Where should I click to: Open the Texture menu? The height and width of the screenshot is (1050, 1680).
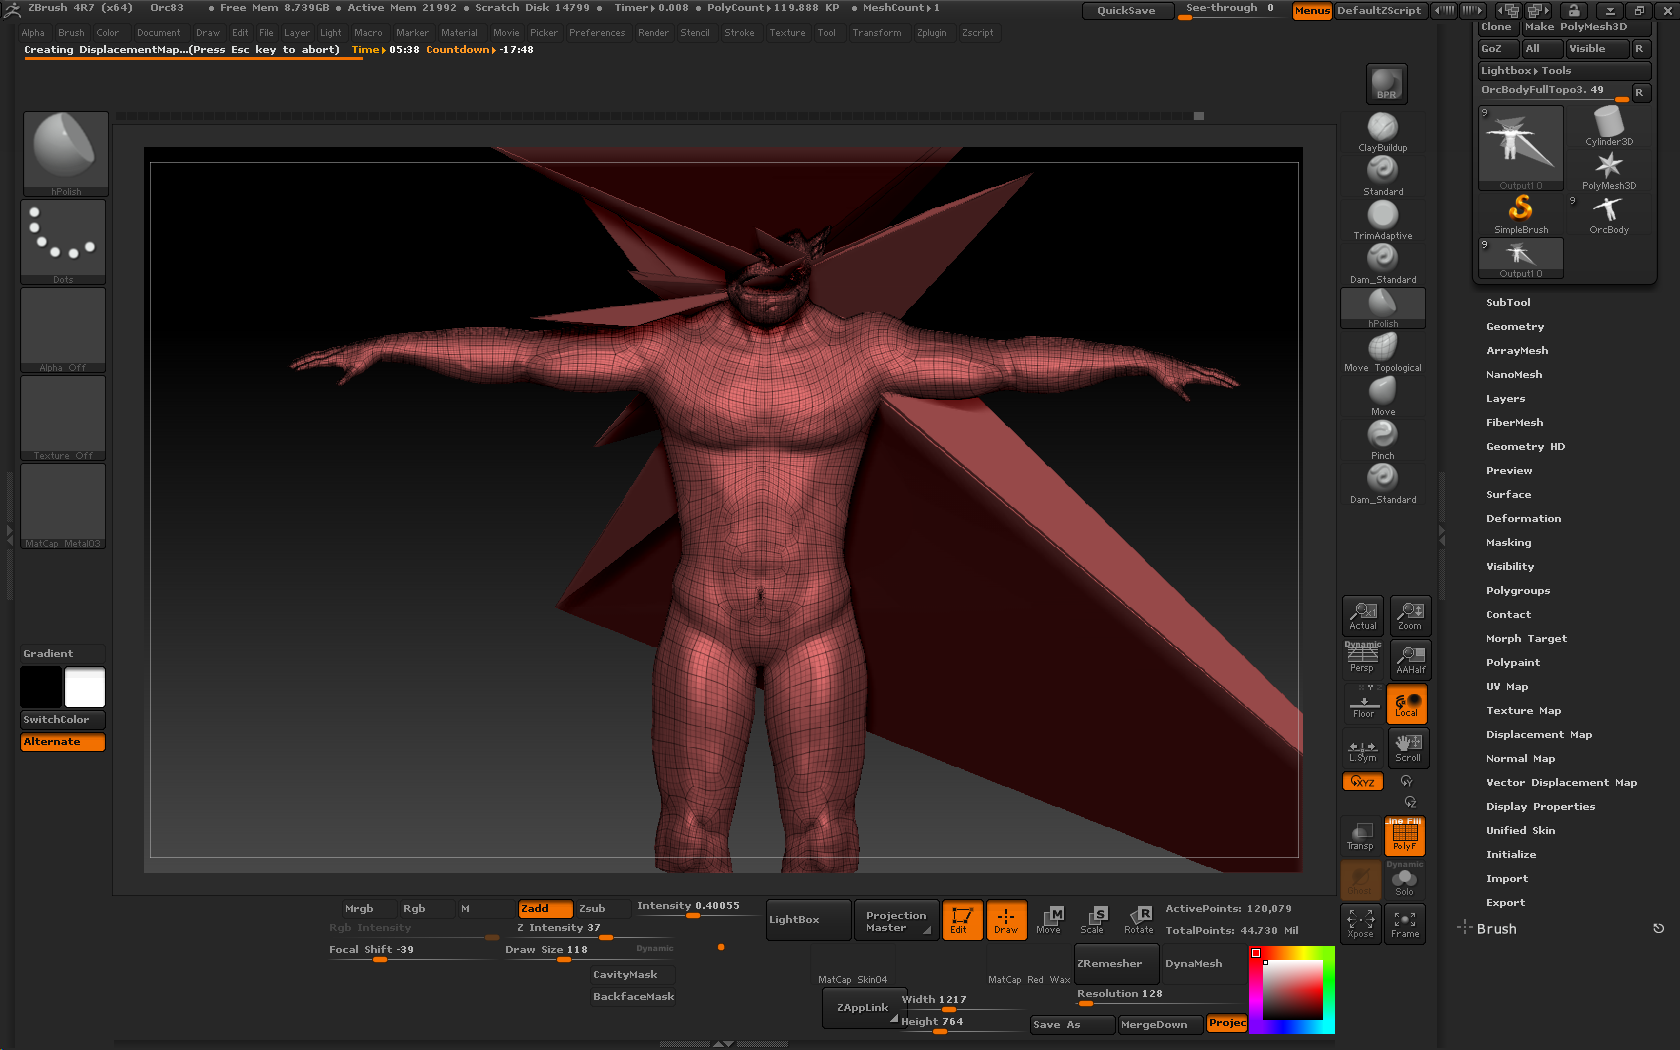[787, 33]
